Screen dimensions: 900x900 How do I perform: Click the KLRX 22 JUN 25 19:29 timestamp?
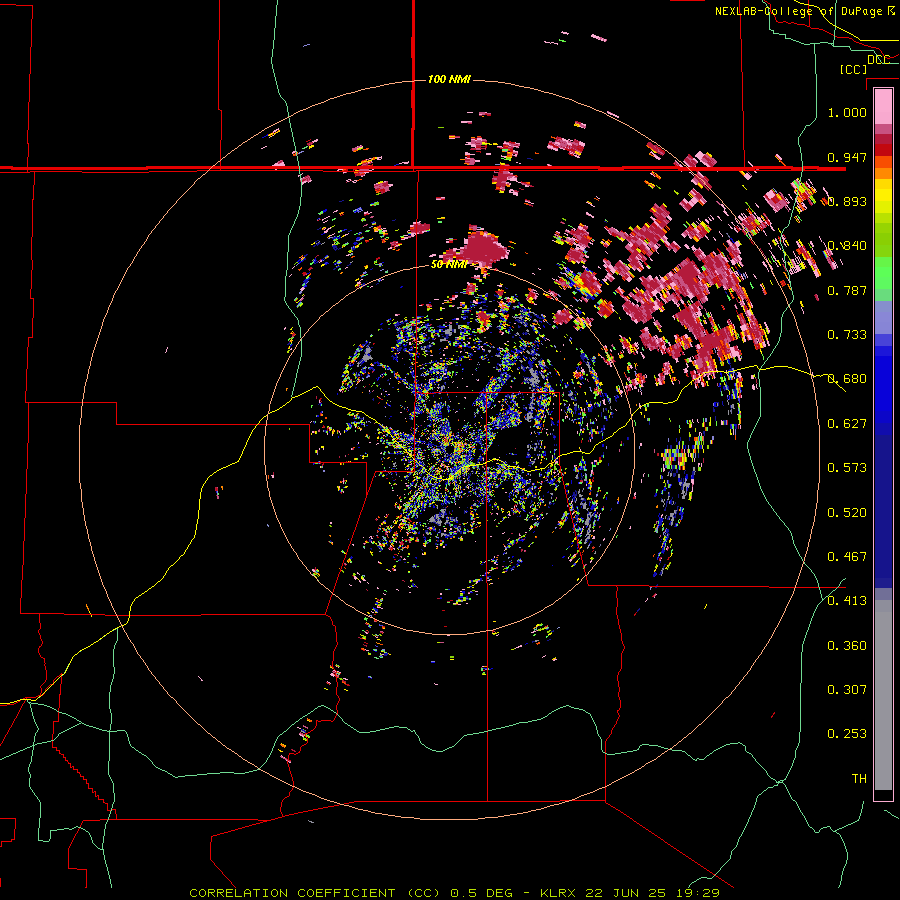click(x=630, y=893)
